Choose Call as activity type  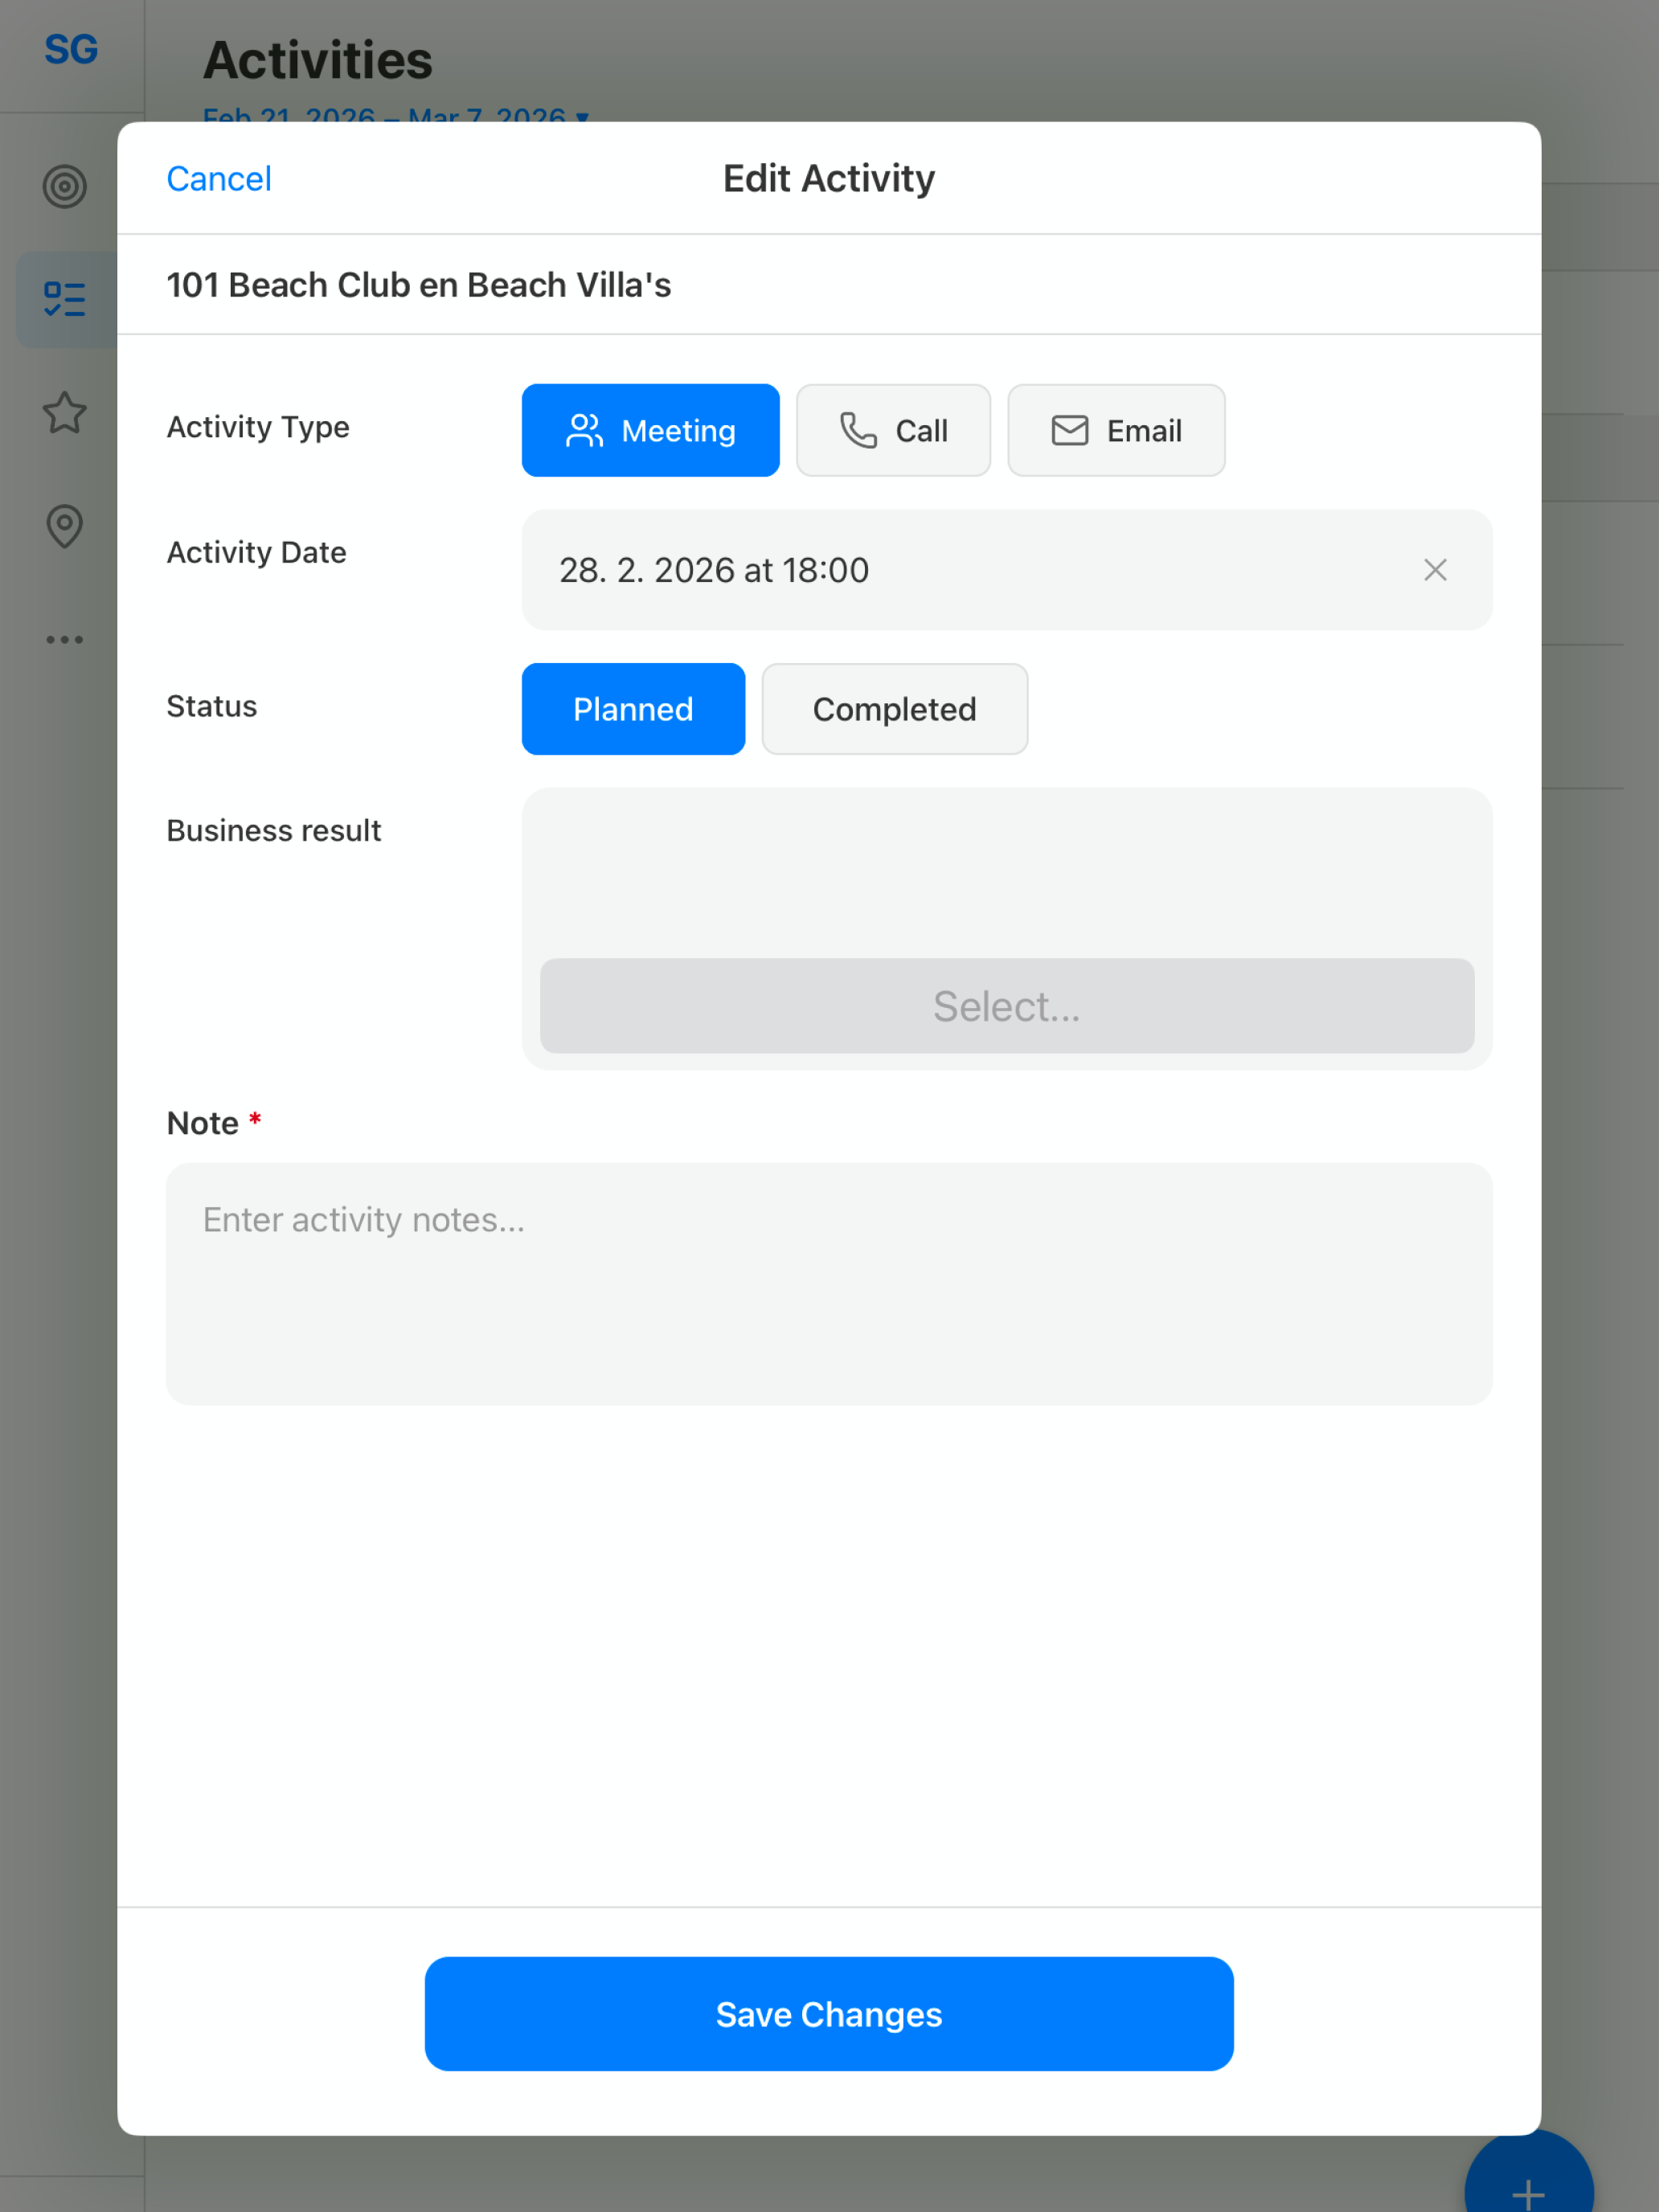pyautogui.click(x=893, y=430)
